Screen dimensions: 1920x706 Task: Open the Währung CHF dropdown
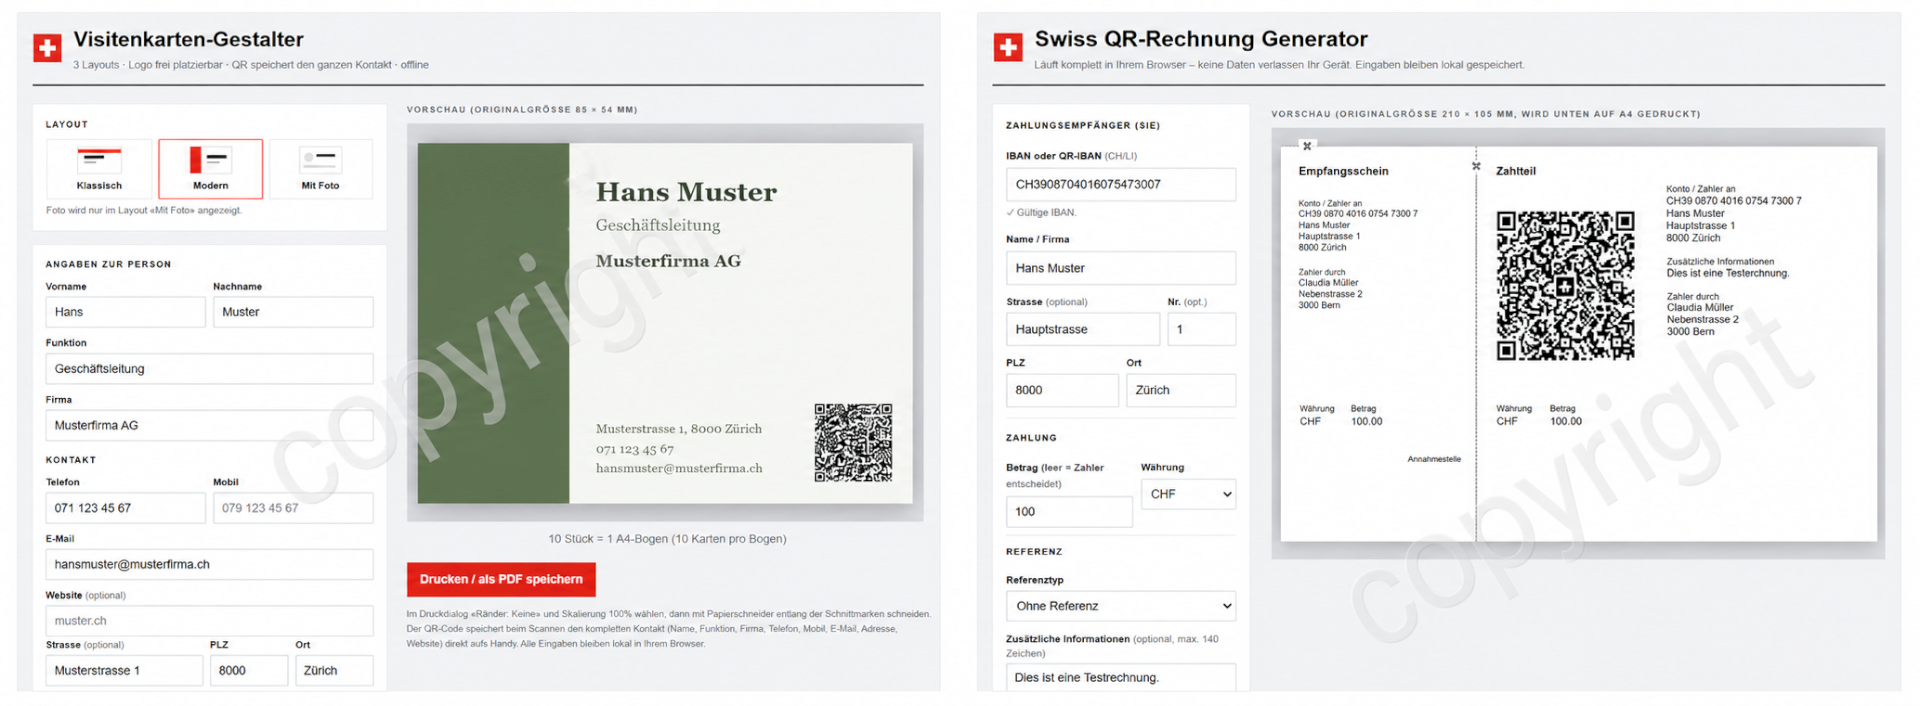click(1188, 494)
